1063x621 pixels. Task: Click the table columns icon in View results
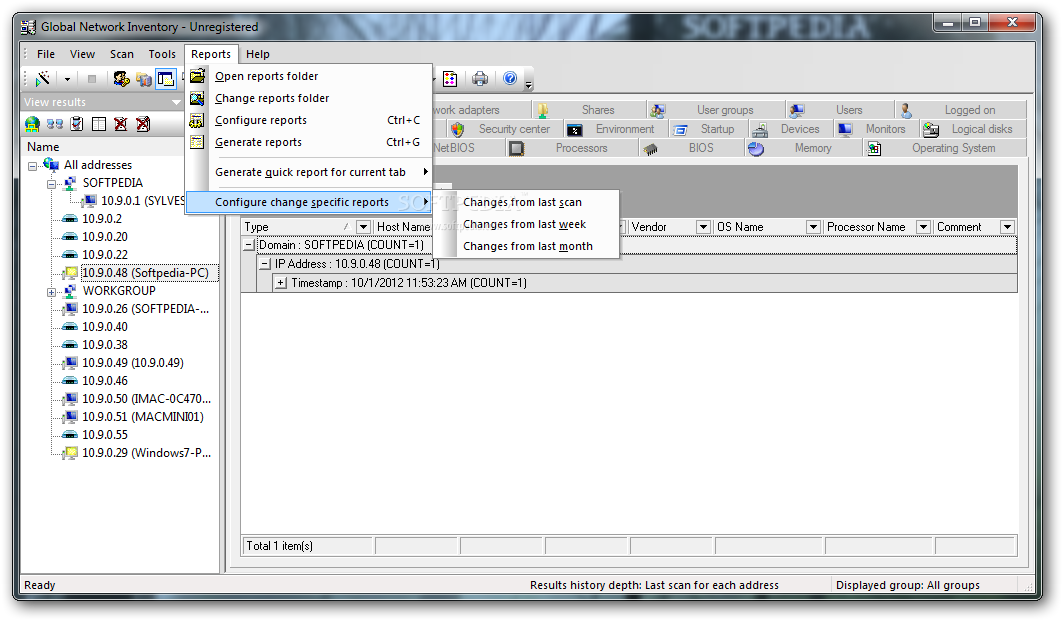click(99, 124)
